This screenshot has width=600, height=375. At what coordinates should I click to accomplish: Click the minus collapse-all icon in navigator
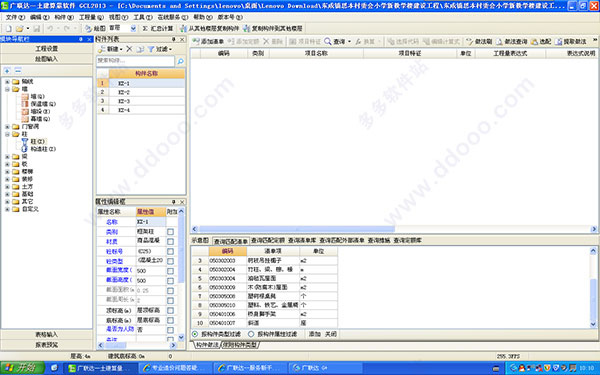point(18,71)
